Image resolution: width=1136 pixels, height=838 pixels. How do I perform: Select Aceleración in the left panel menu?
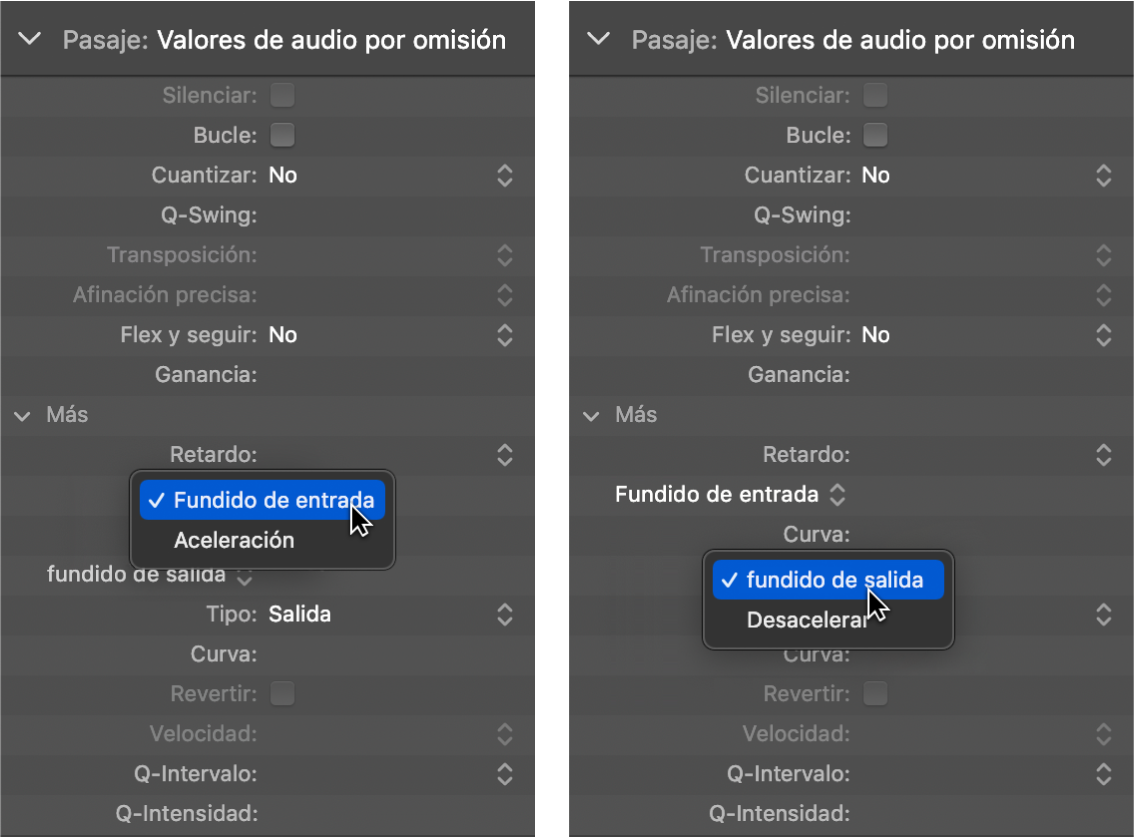point(234,541)
